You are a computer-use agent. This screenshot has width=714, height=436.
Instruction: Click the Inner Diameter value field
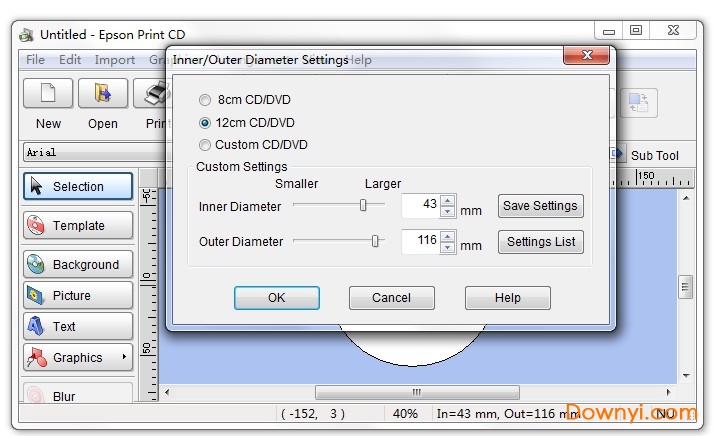(421, 205)
